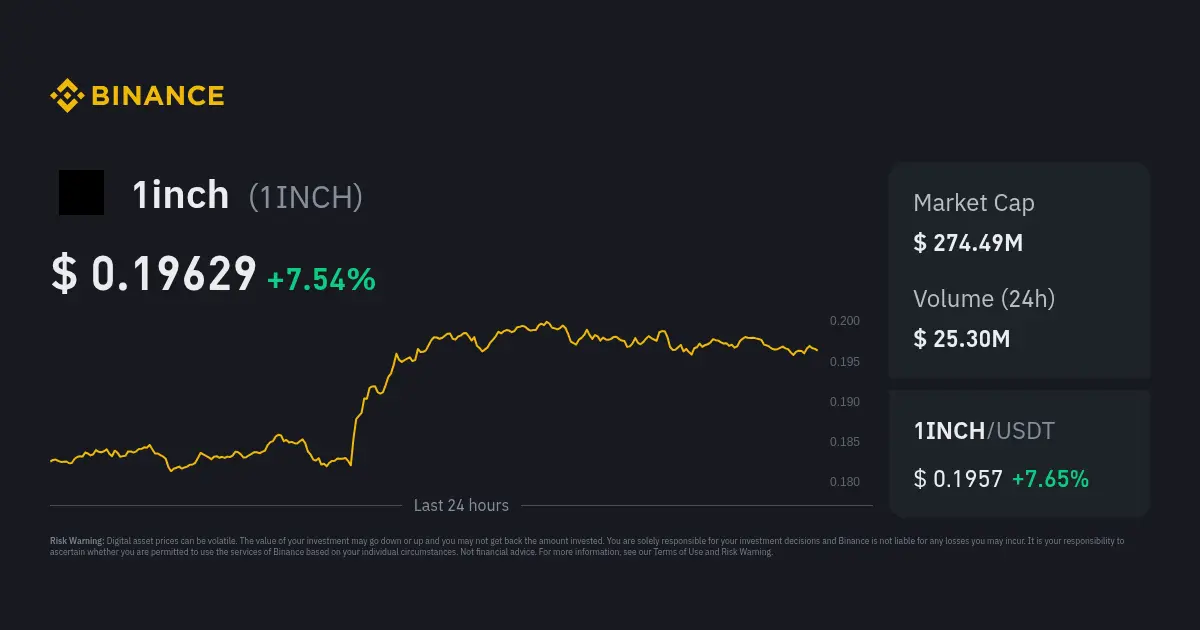Click the (1INCH) ticker symbol
The width and height of the screenshot is (1200, 630).
(305, 197)
